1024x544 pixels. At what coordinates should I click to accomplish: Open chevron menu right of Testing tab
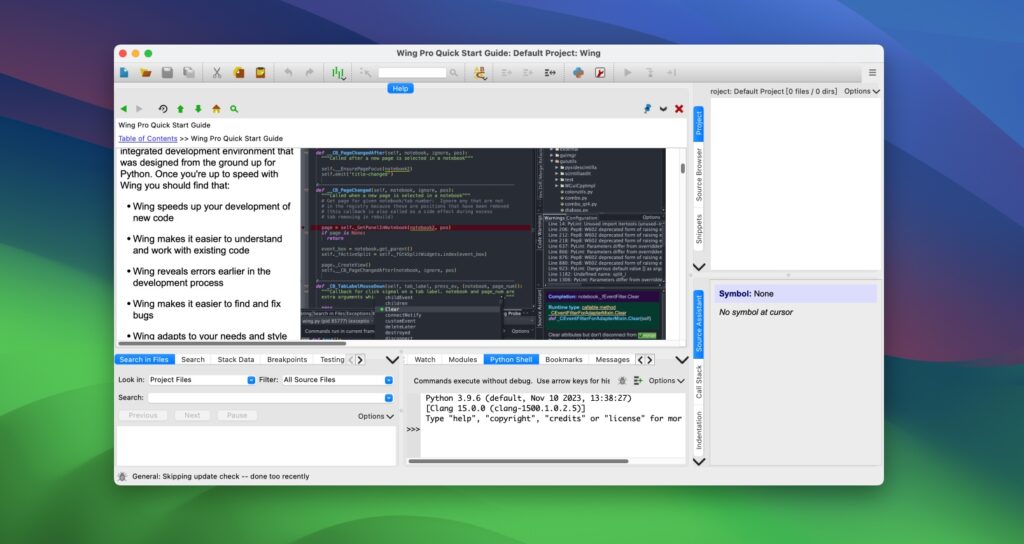click(x=392, y=360)
